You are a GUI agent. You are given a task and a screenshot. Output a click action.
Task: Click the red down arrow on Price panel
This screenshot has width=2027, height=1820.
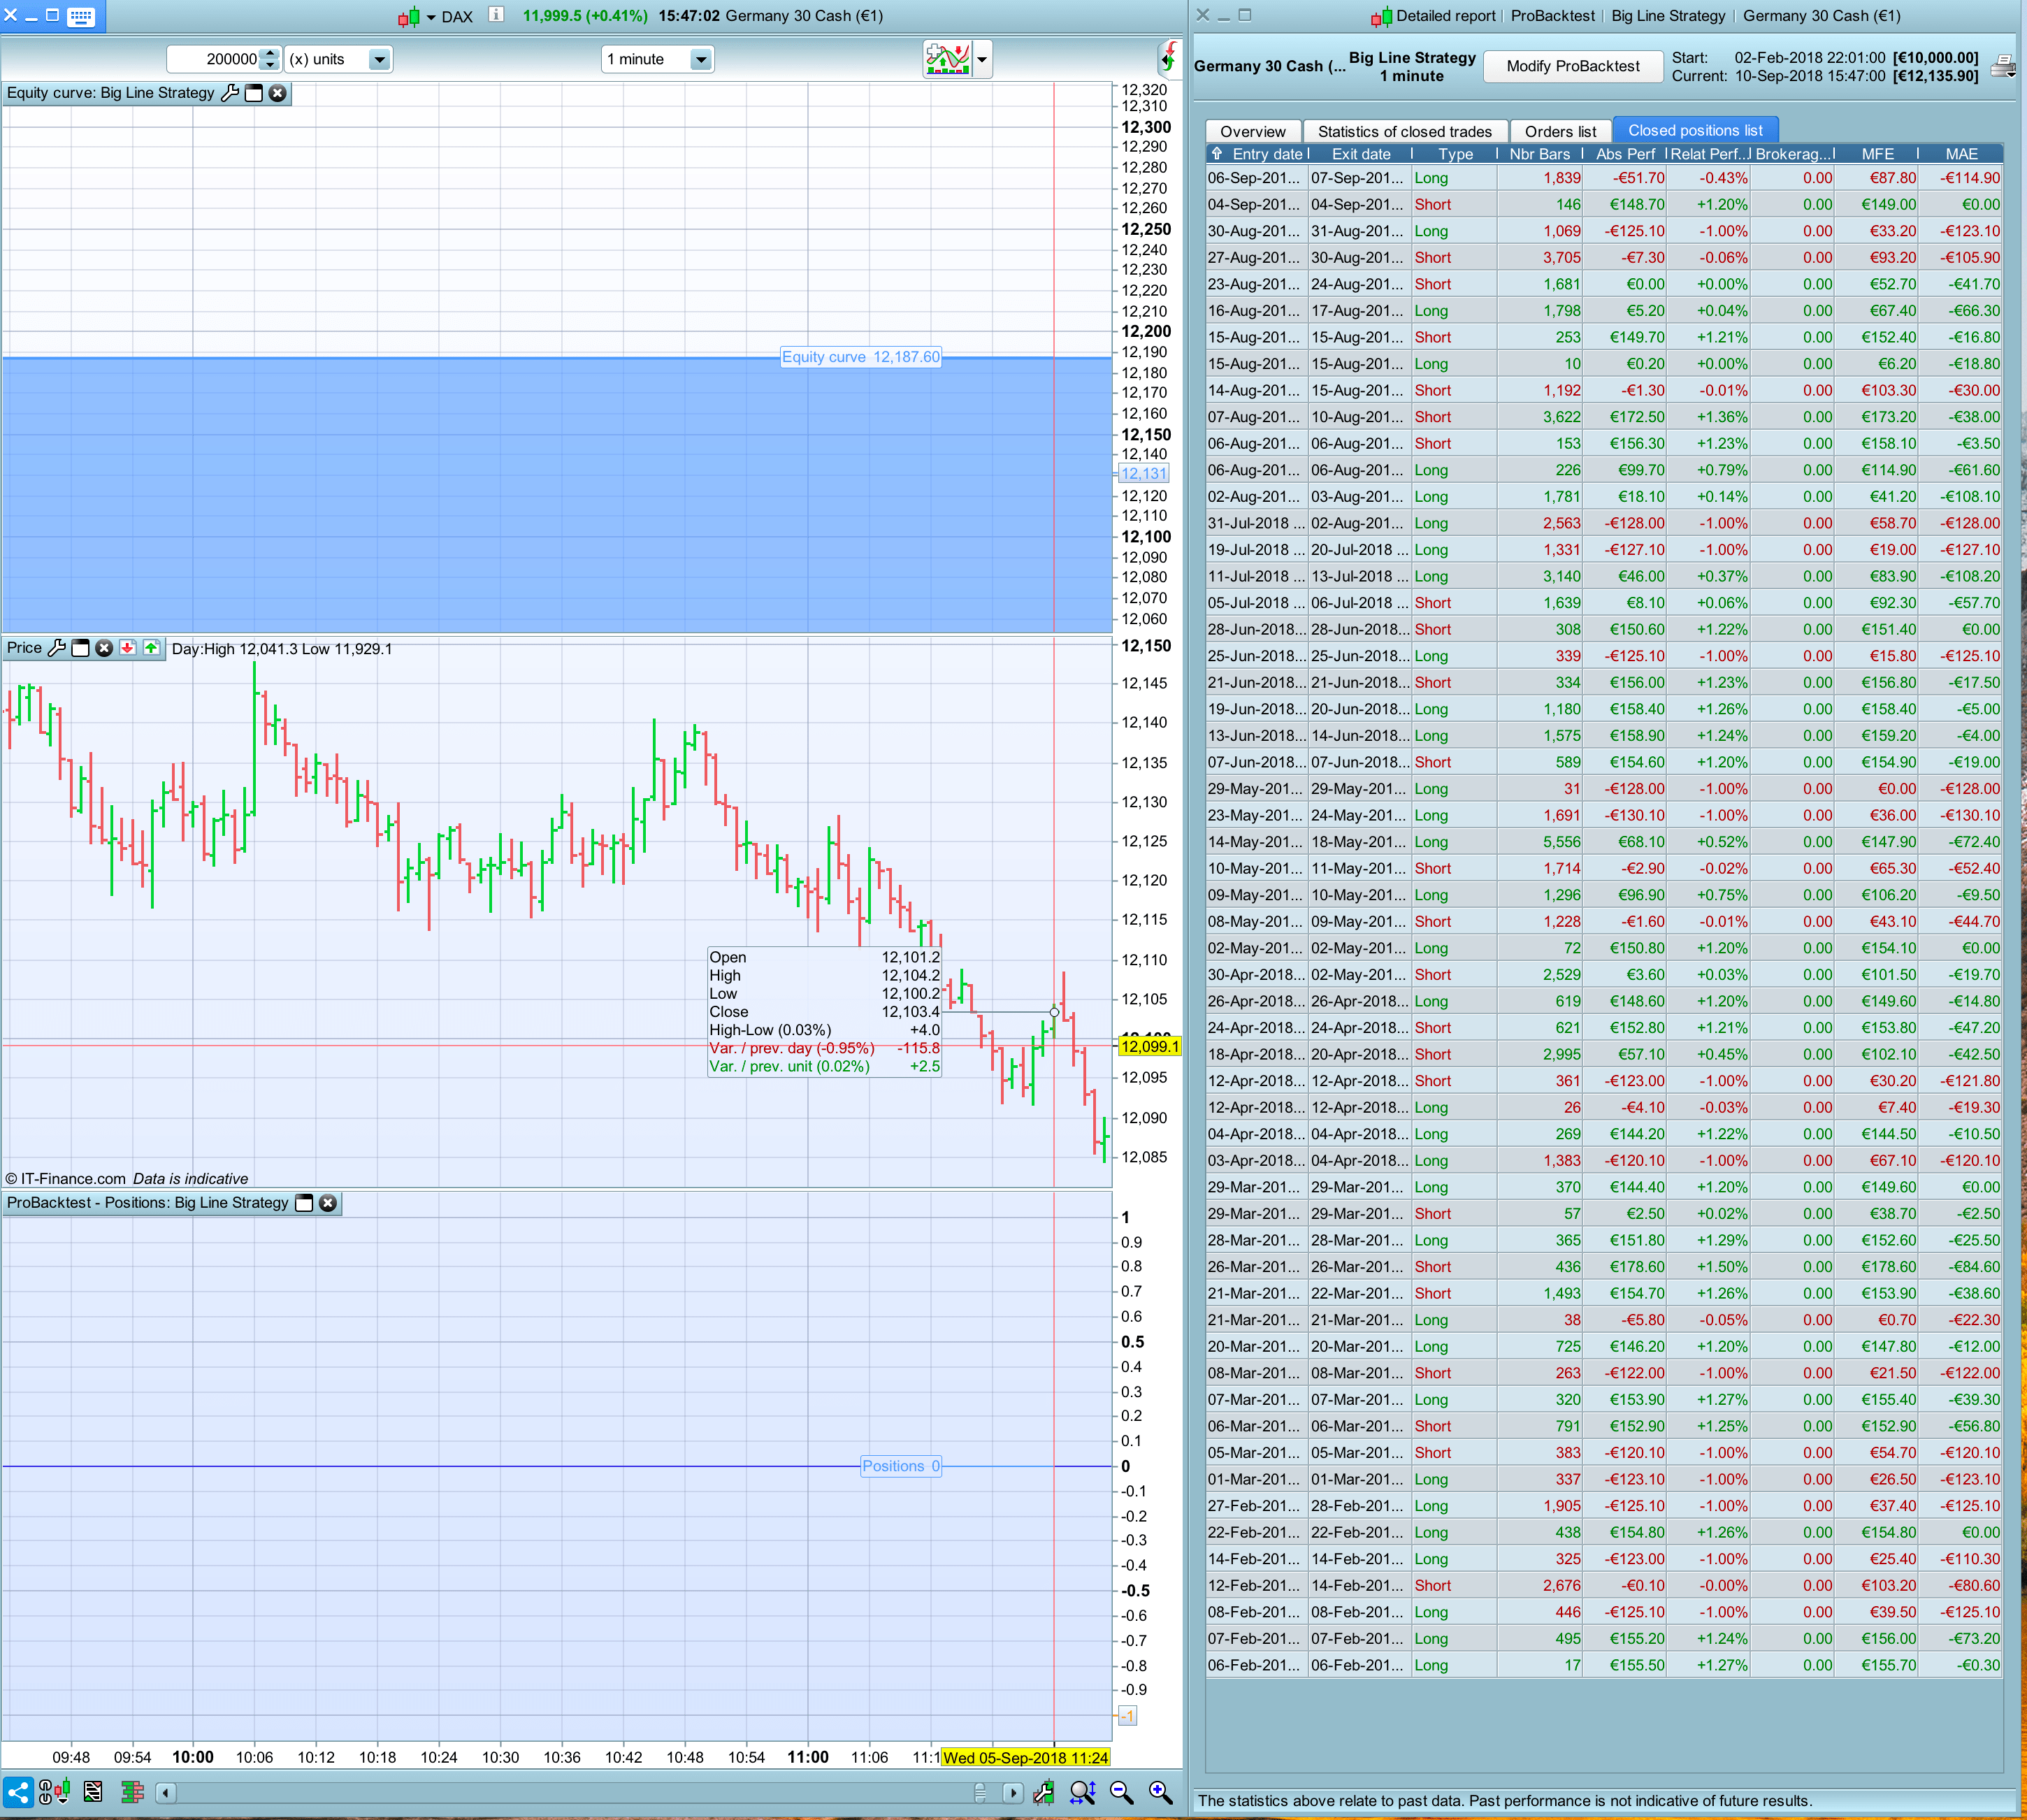128,648
